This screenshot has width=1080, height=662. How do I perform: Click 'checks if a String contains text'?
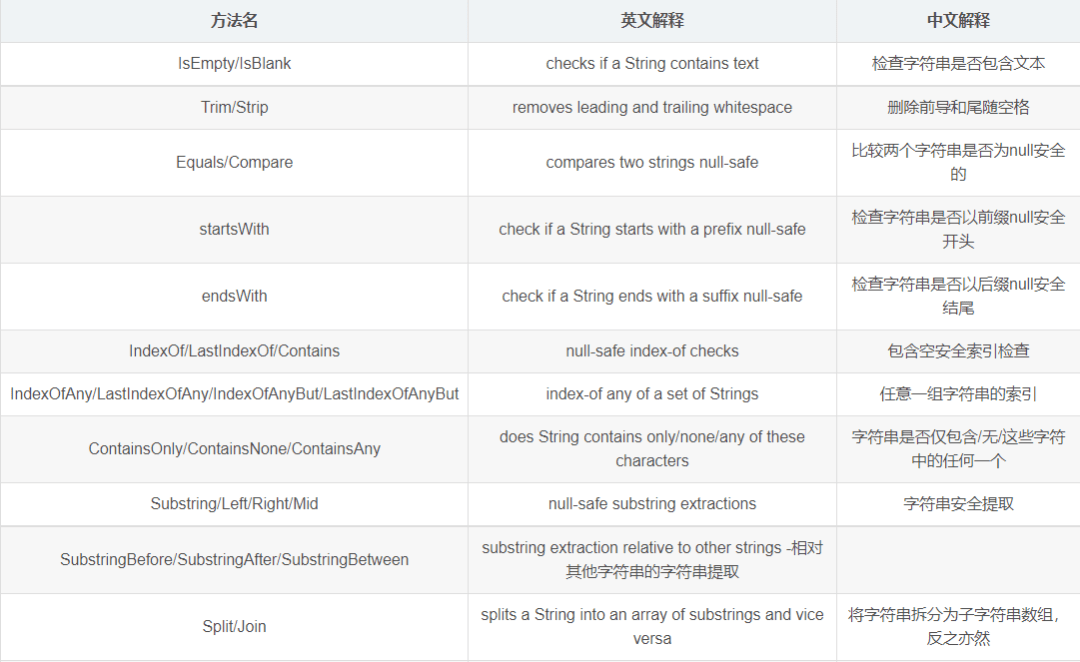point(652,63)
